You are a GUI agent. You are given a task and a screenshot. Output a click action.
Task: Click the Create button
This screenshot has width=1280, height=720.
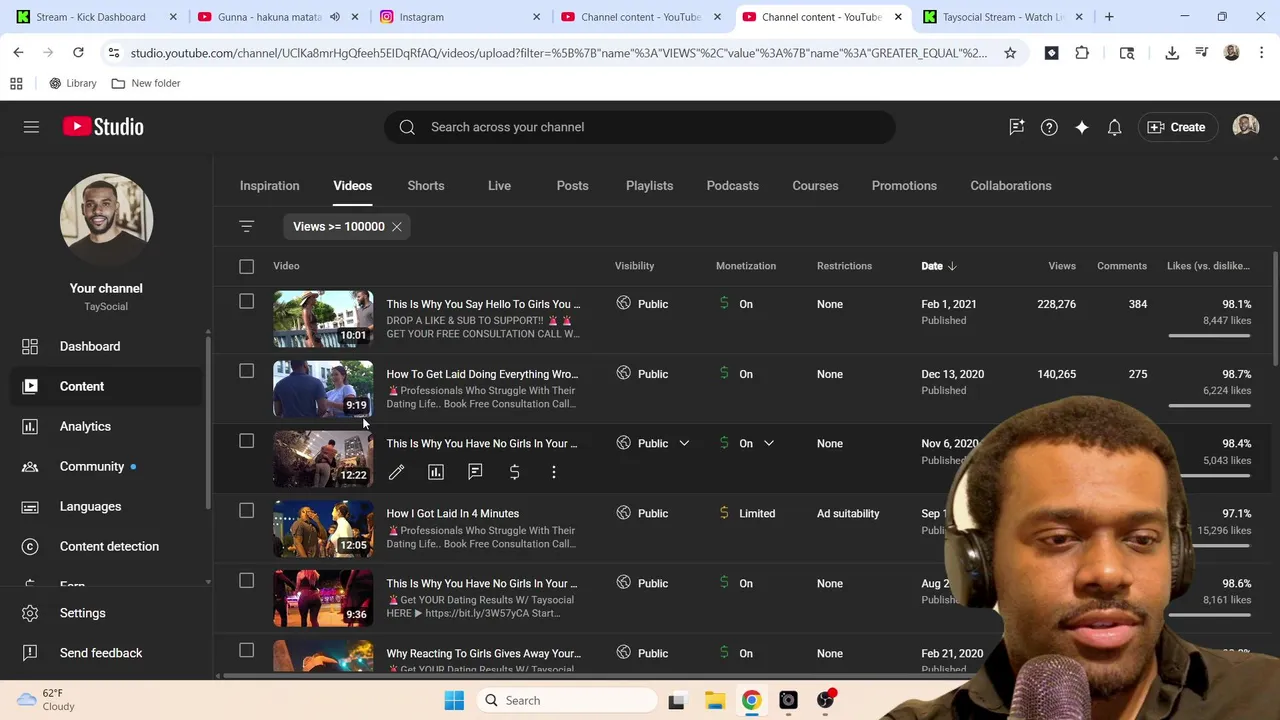tap(1176, 127)
